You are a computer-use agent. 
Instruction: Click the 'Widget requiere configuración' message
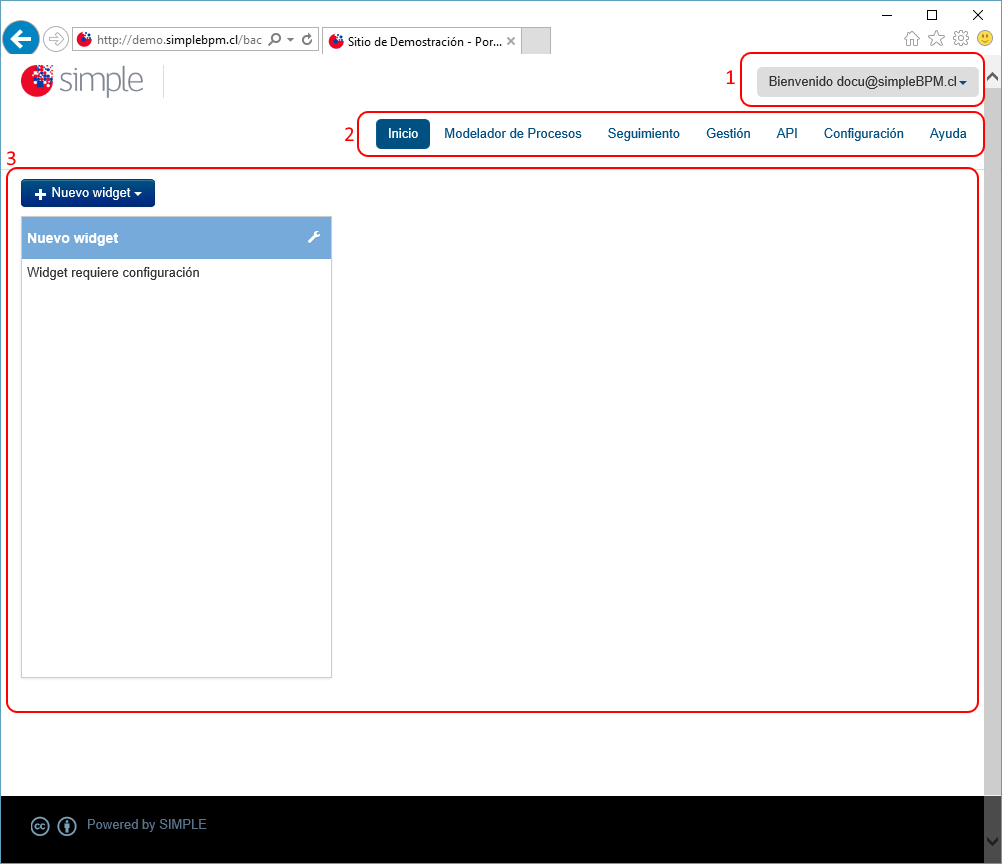113,272
